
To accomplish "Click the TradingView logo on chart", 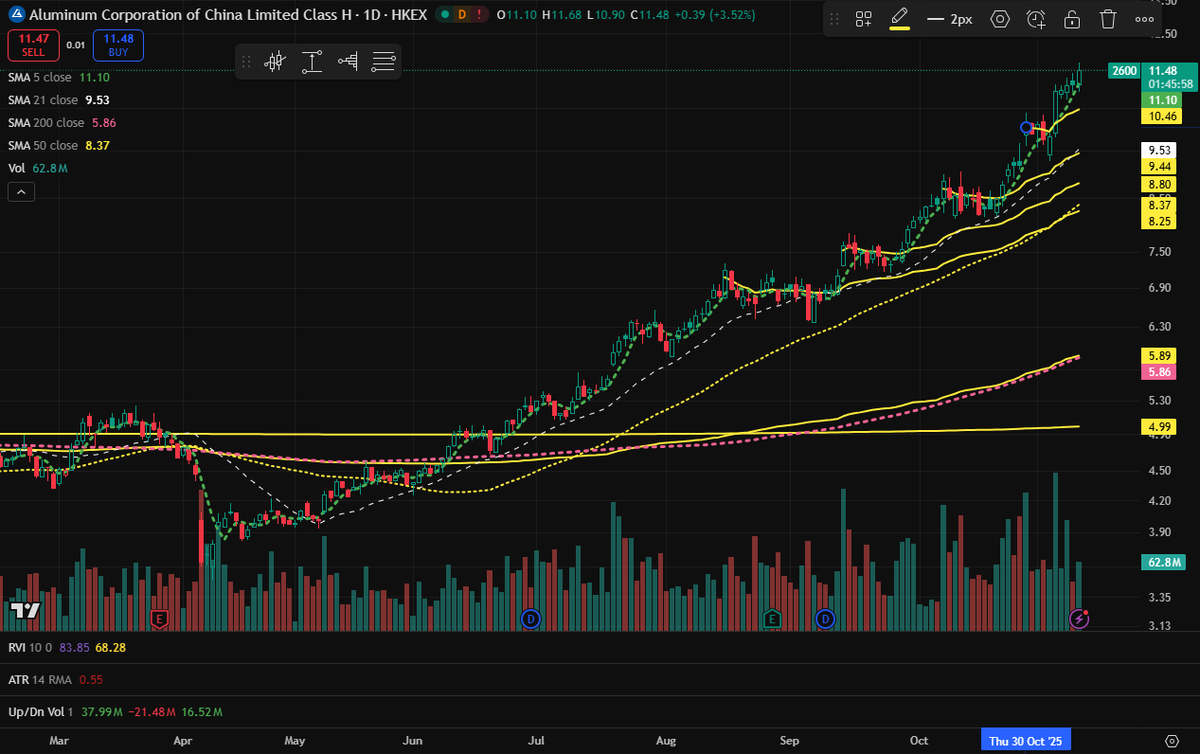I will click(25, 609).
